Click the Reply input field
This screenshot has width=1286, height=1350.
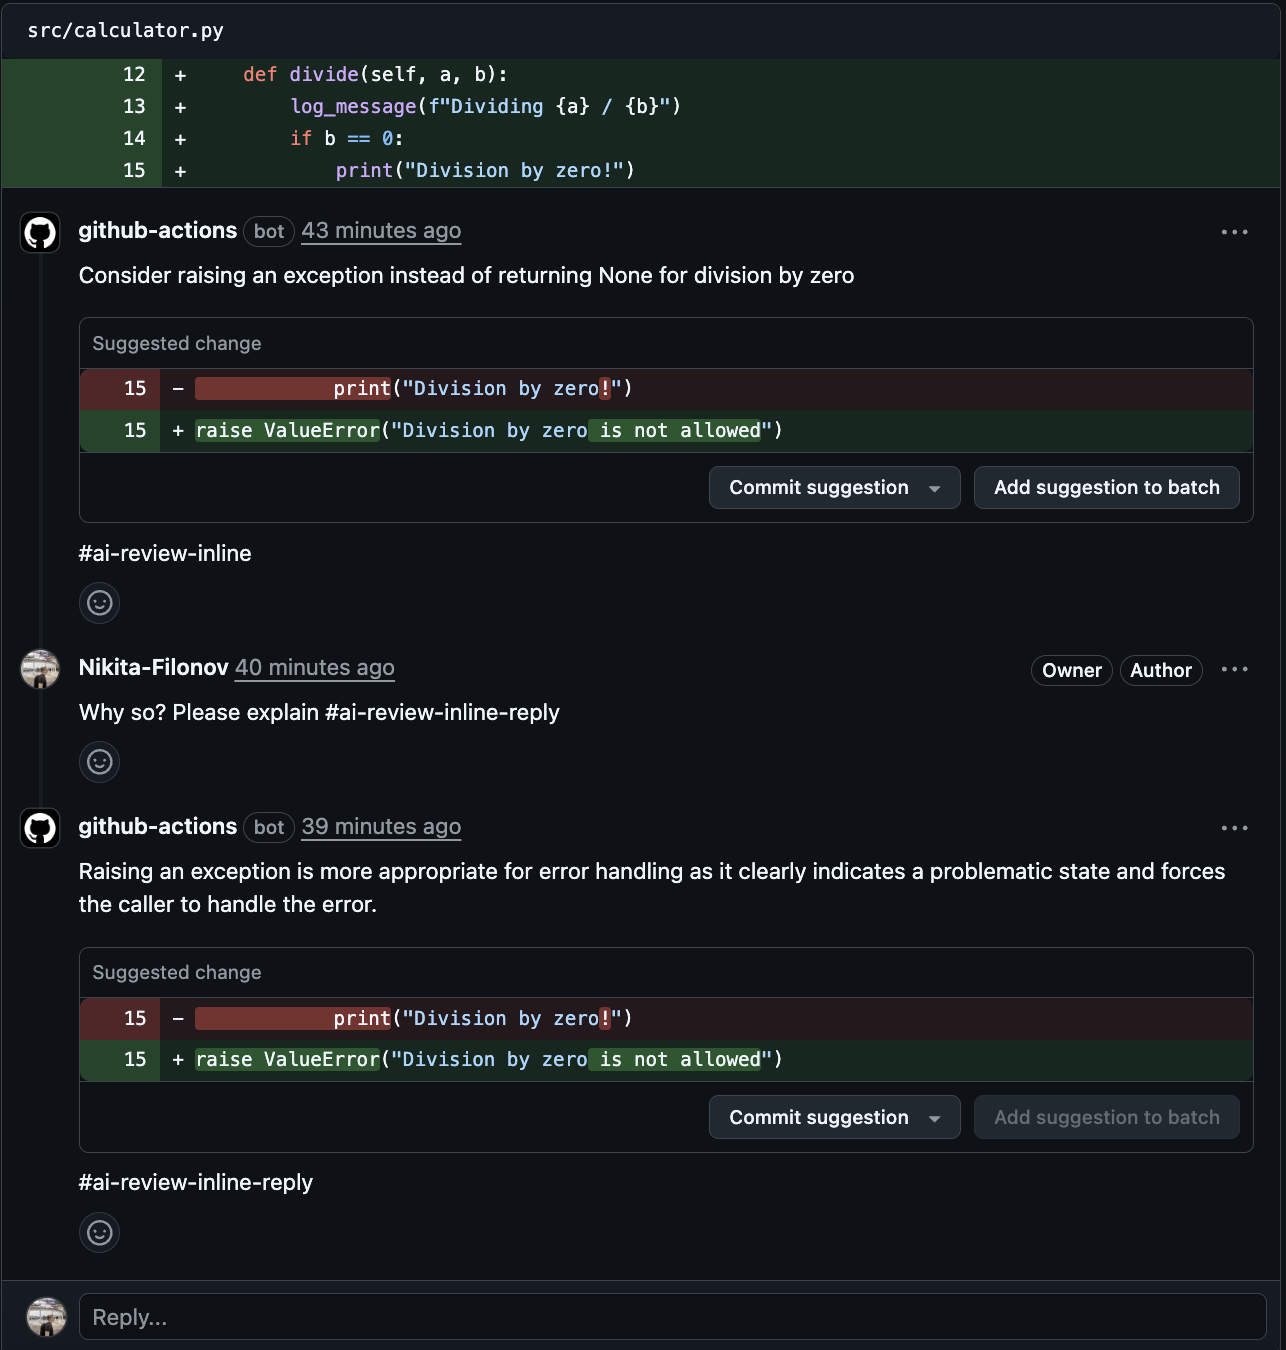point(400,1317)
